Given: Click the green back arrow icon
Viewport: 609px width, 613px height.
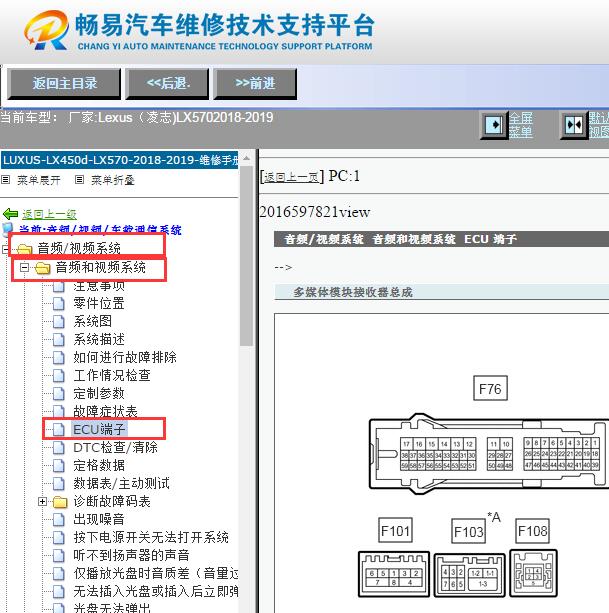Looking at the screenshot, I should tap(11, 214).
